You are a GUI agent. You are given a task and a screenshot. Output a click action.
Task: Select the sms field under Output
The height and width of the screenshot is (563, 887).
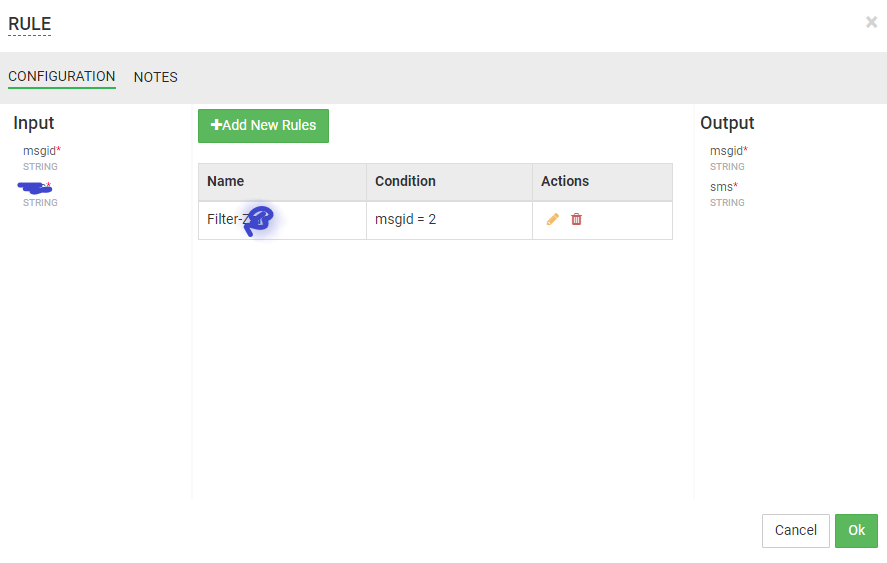pos(723,187)
